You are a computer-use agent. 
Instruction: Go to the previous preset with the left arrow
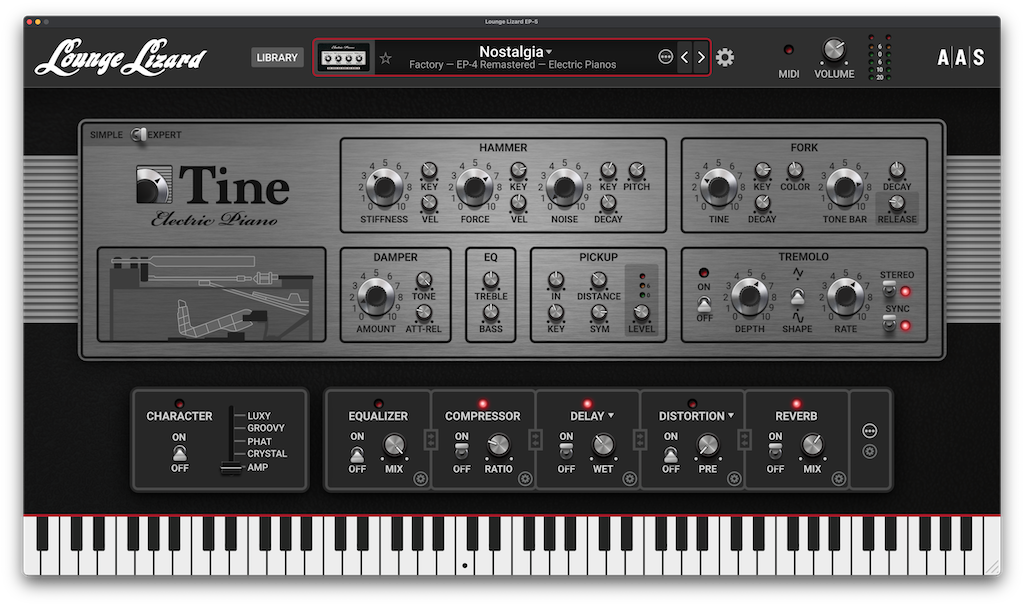click(x=684, y=57)
